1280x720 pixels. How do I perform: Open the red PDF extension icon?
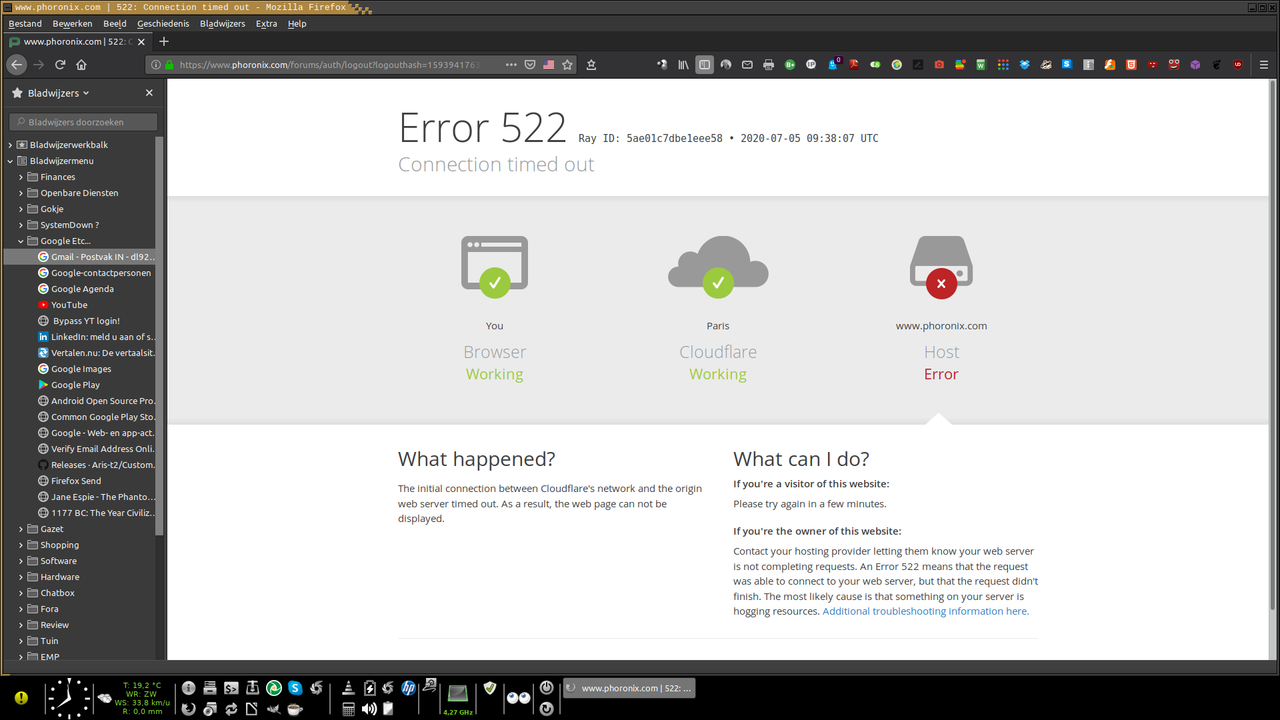(854, 64)
